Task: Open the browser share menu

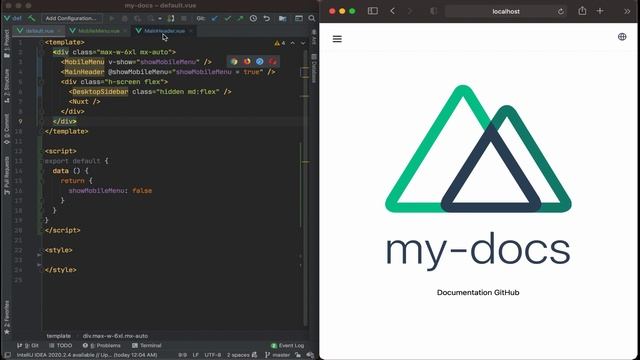Action: tap(582, 11)
